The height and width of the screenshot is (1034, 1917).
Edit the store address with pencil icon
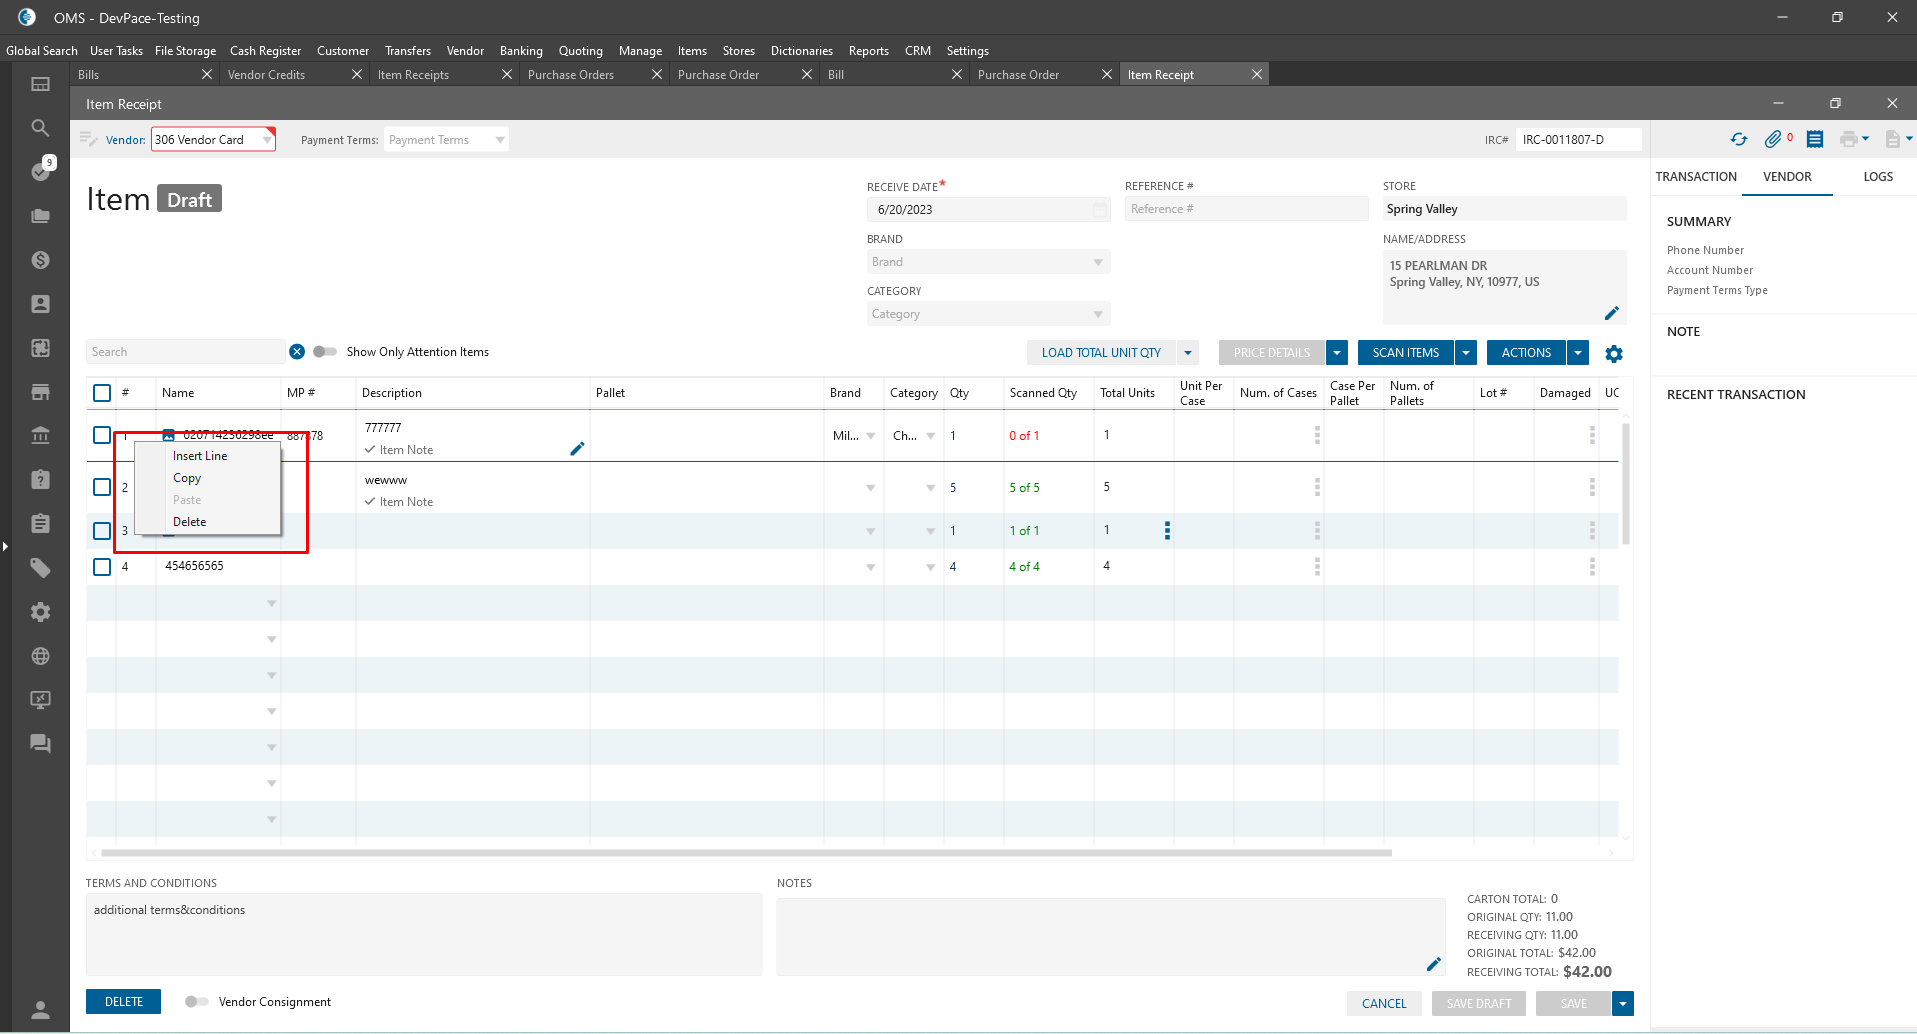click(x=1611, y=314)
